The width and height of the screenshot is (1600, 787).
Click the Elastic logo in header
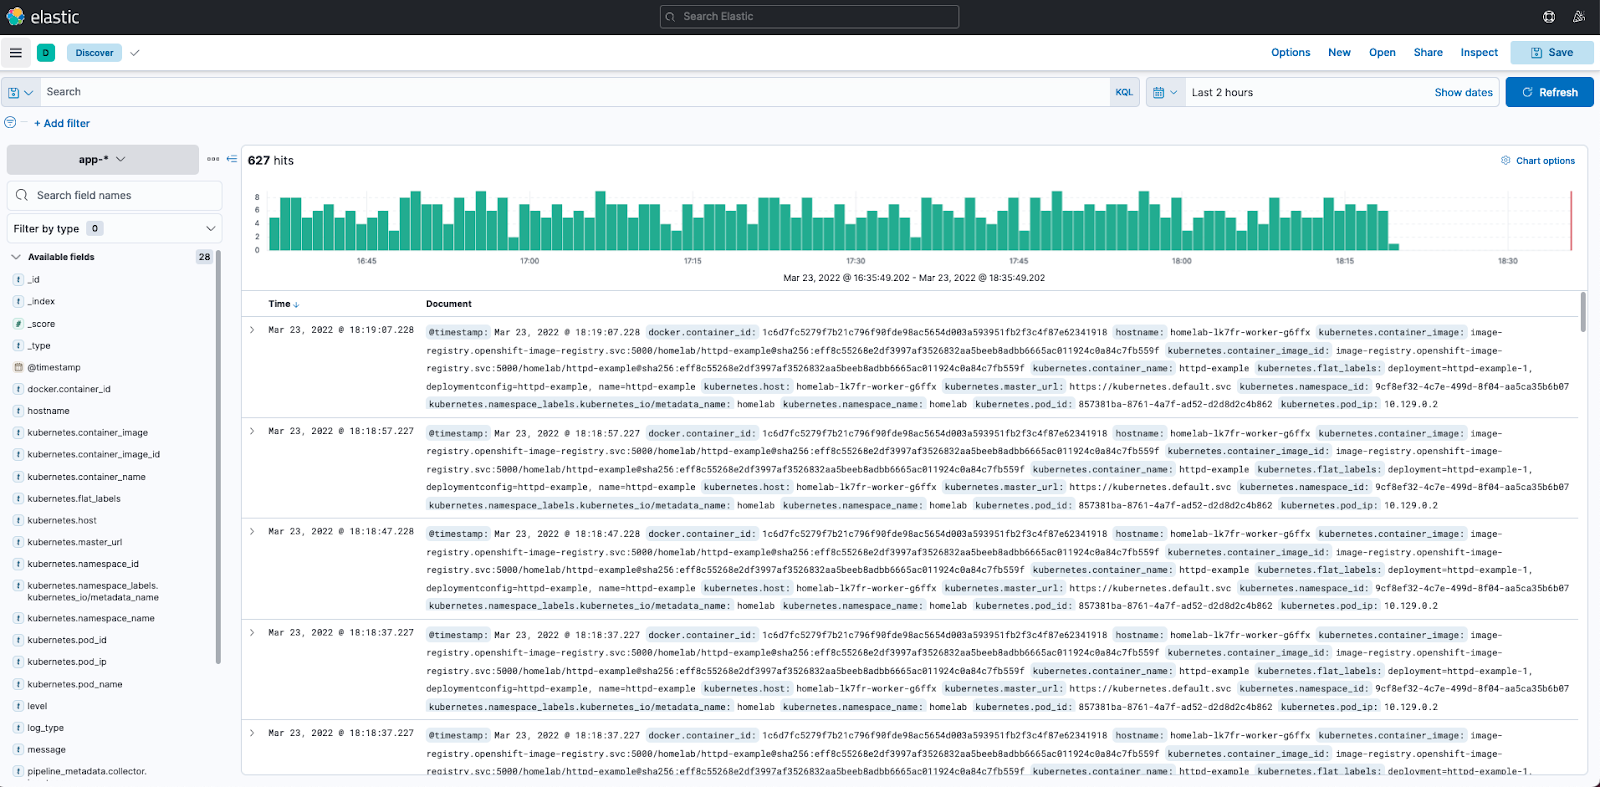click(x=42, y=17)
